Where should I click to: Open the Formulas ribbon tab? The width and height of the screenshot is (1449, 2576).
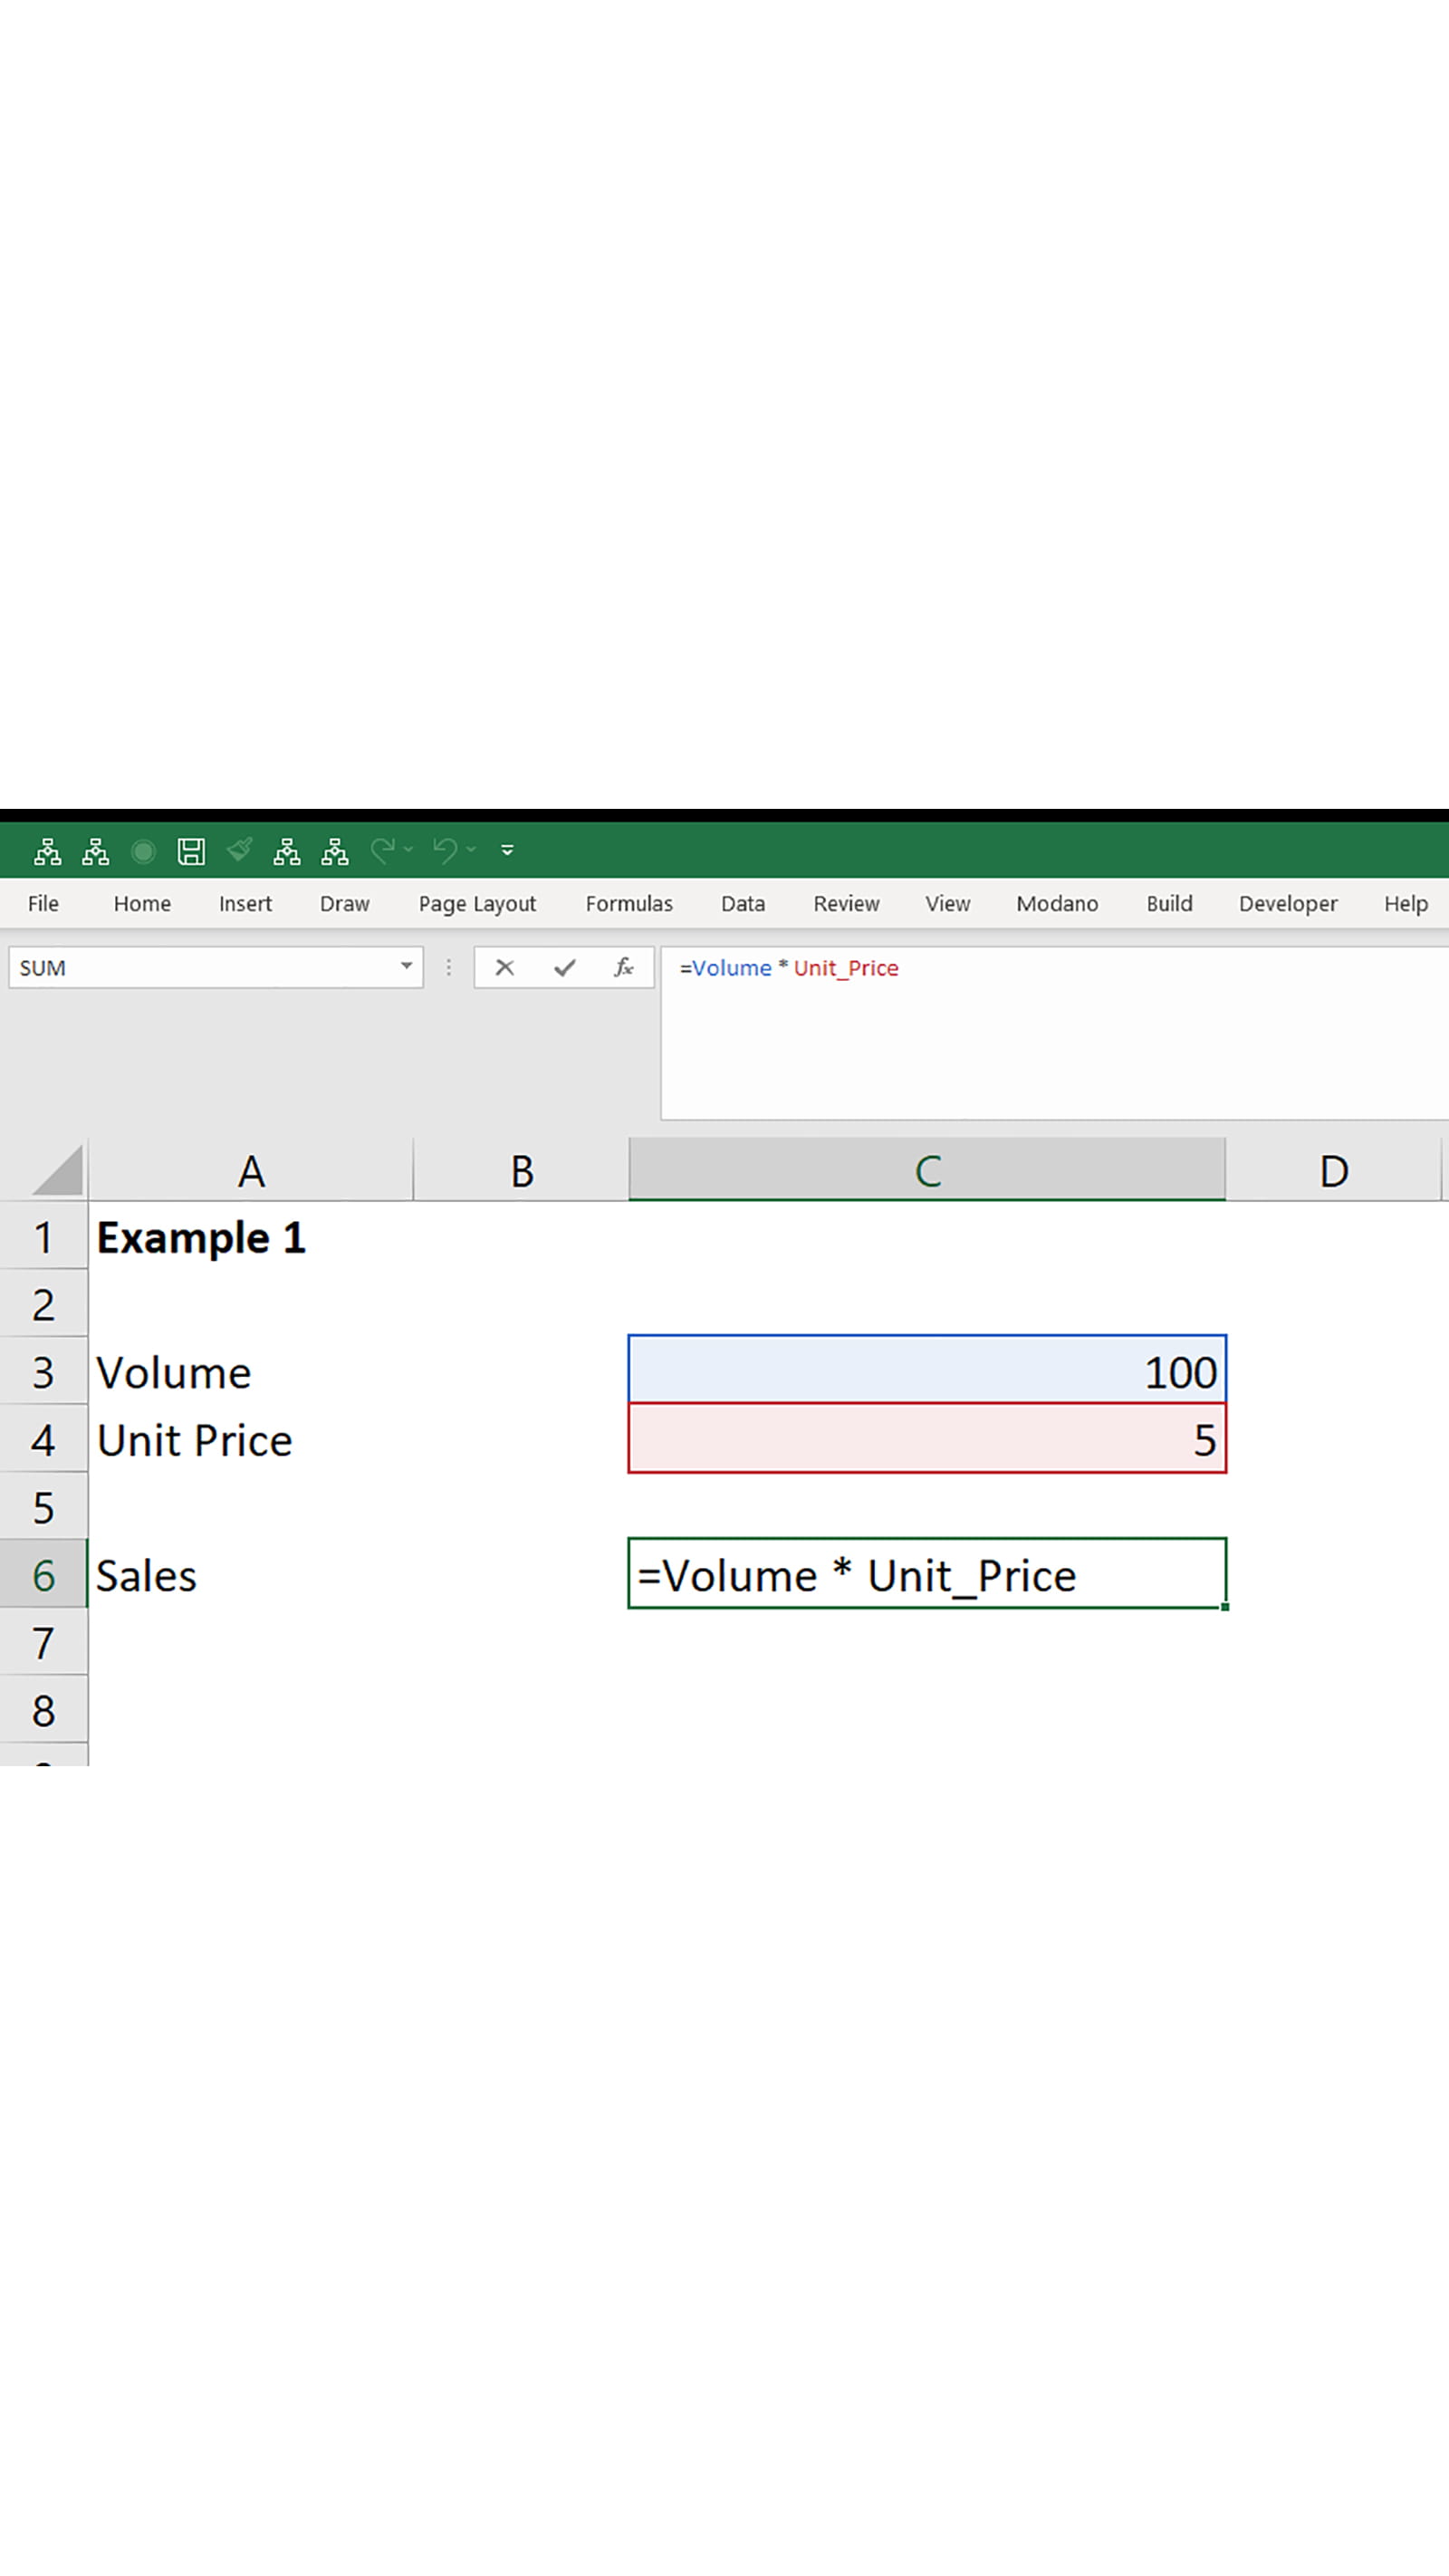[628, 904]
